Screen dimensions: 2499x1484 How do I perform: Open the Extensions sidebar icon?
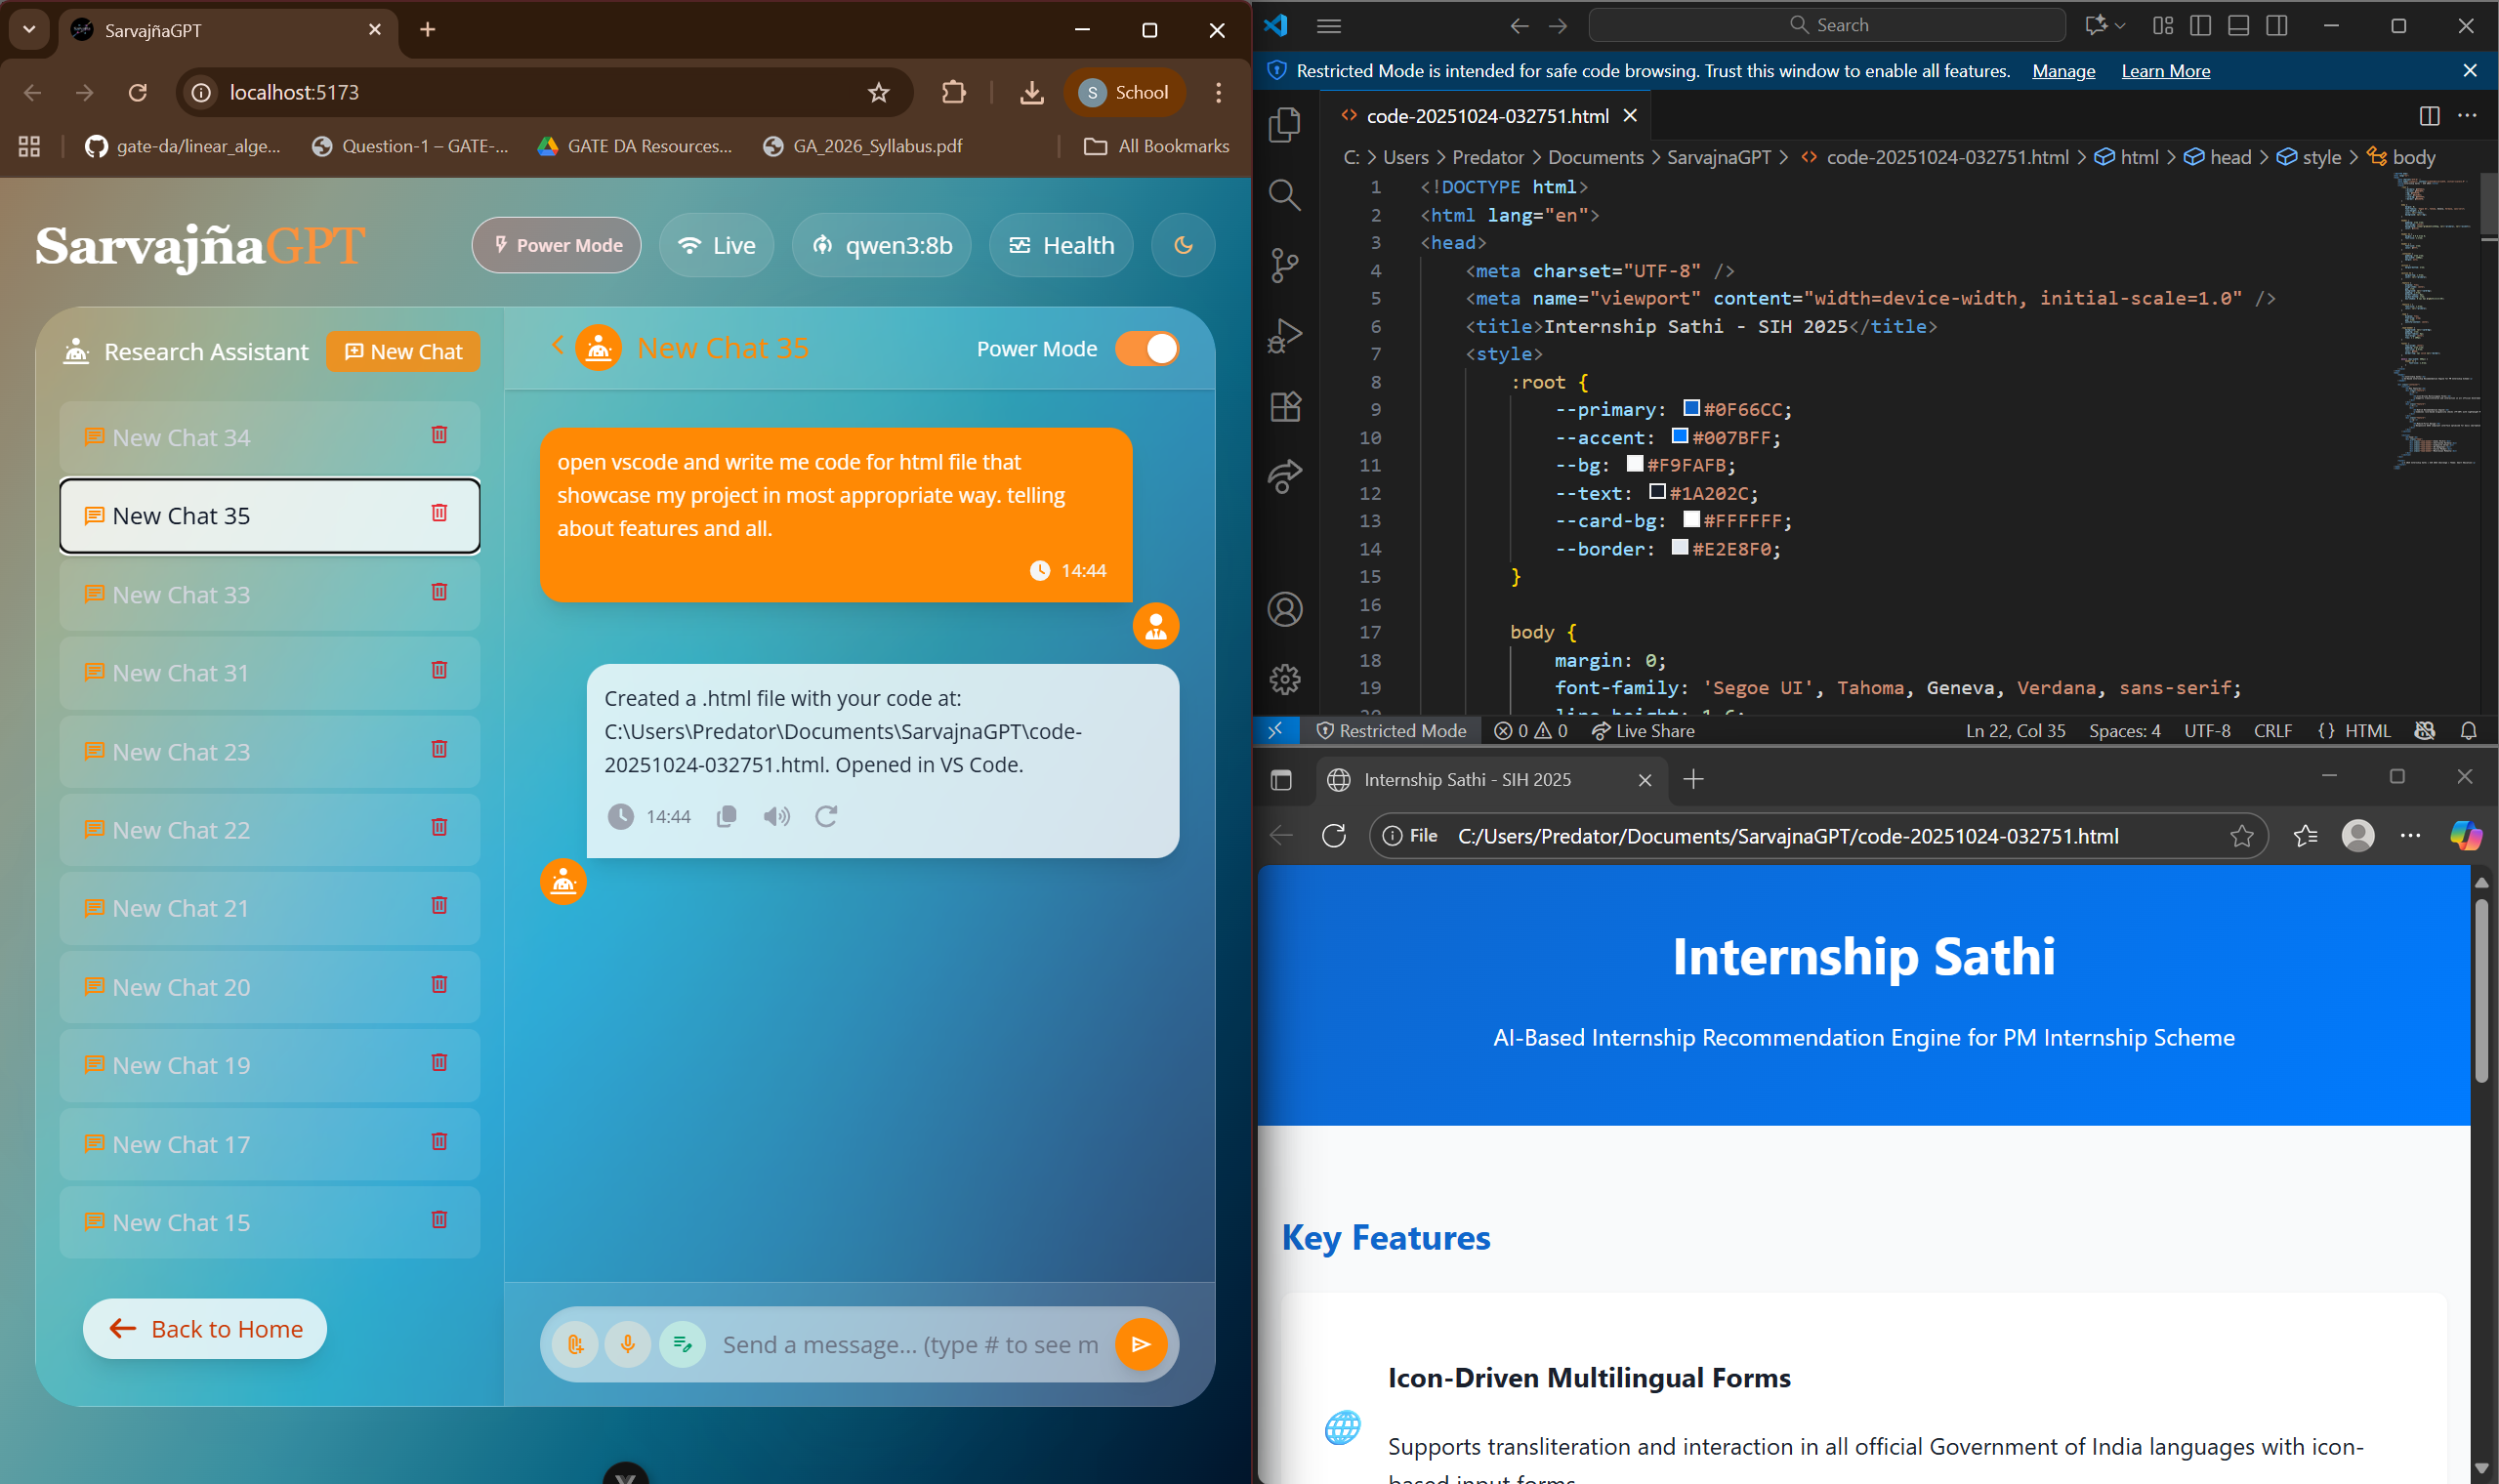(x=1284, y=406)
